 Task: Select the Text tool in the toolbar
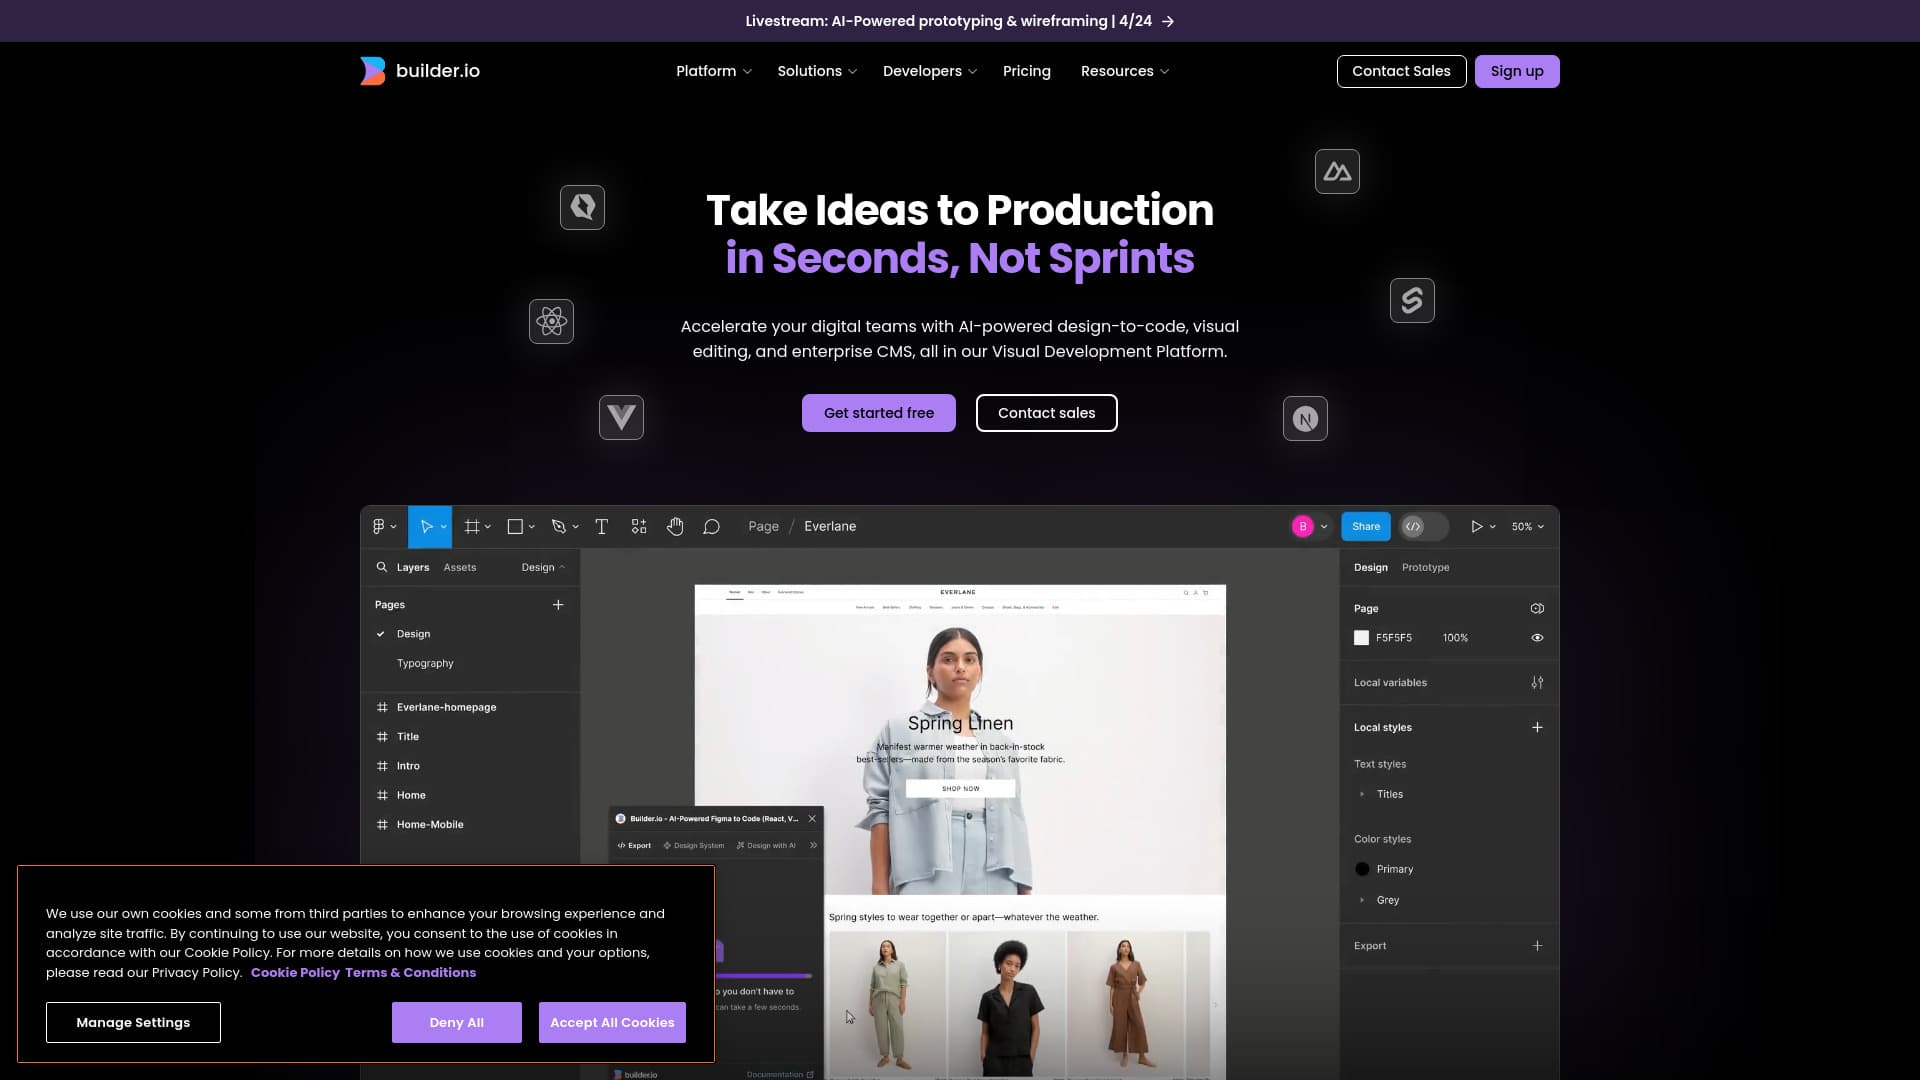[601, 526]
